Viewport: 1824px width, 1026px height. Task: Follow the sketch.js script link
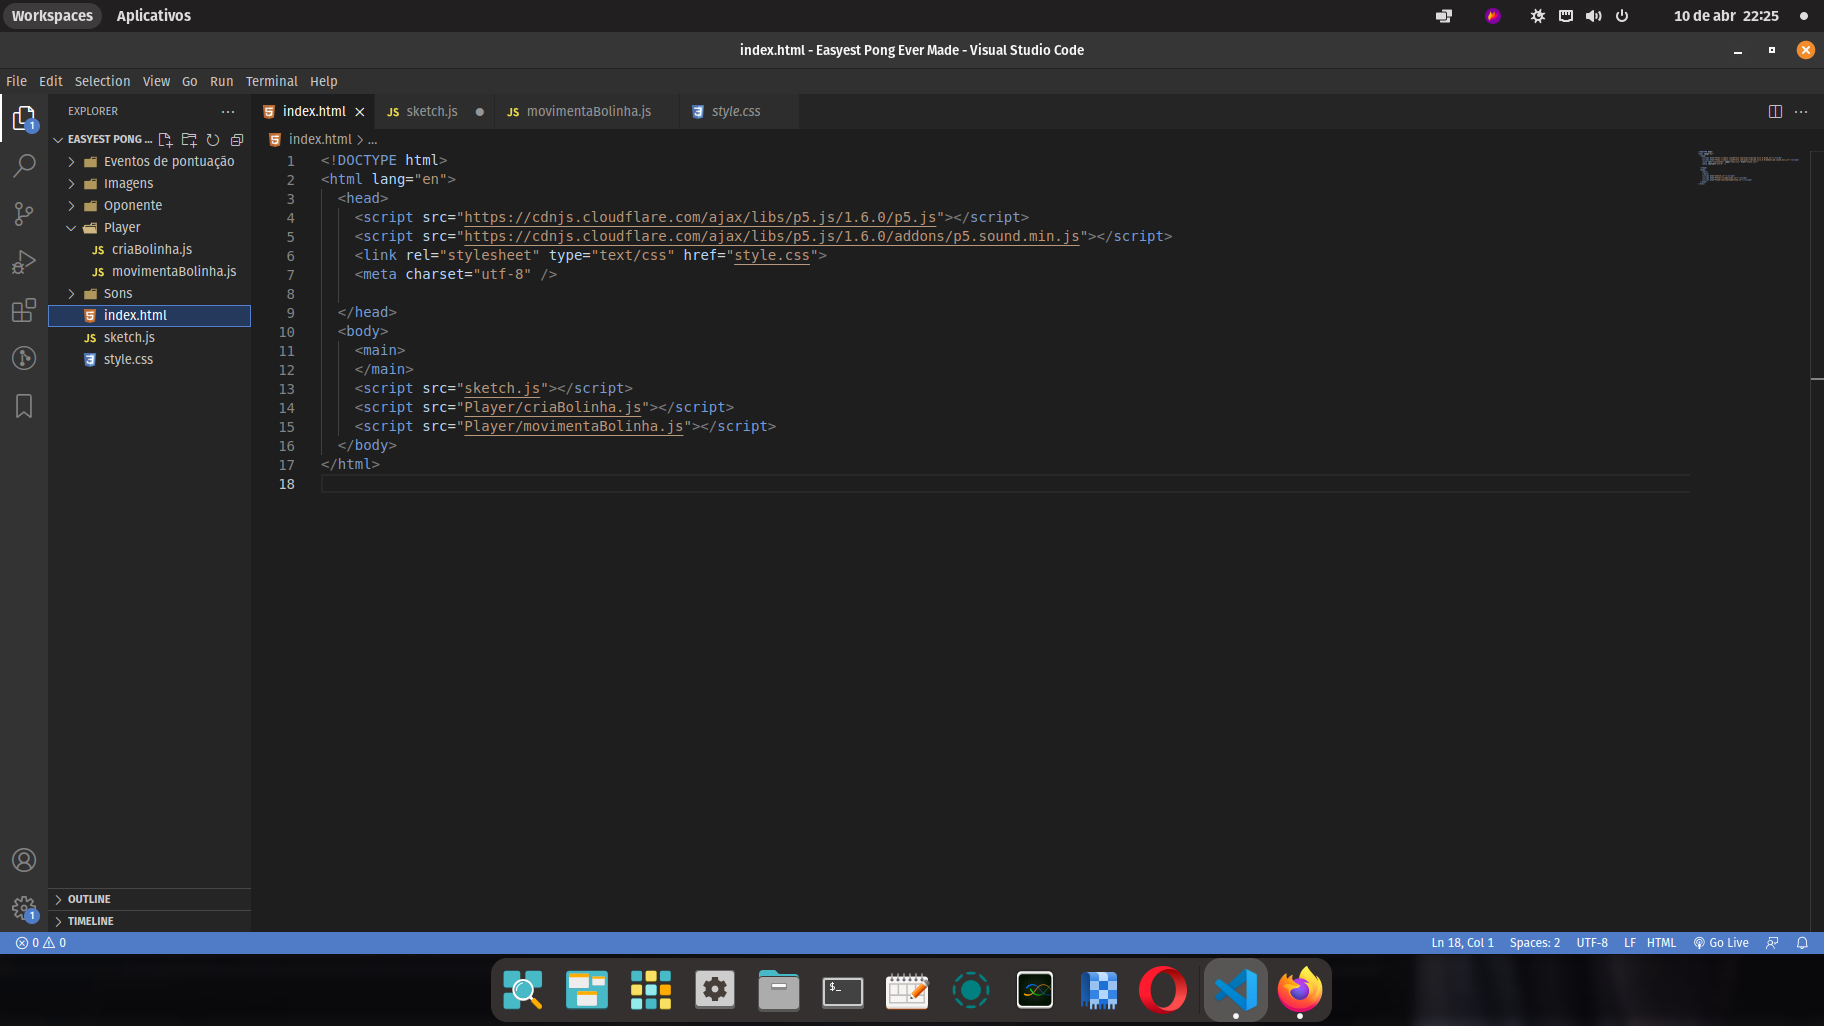(502, 389)
